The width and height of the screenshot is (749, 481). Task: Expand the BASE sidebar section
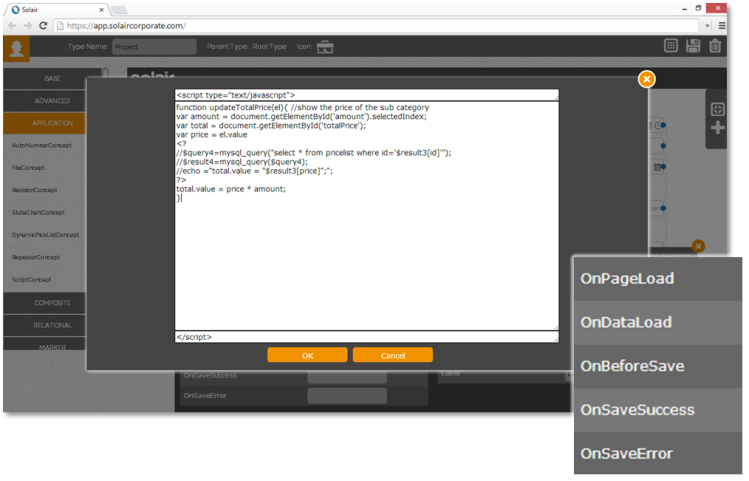[x=52, y=78]
